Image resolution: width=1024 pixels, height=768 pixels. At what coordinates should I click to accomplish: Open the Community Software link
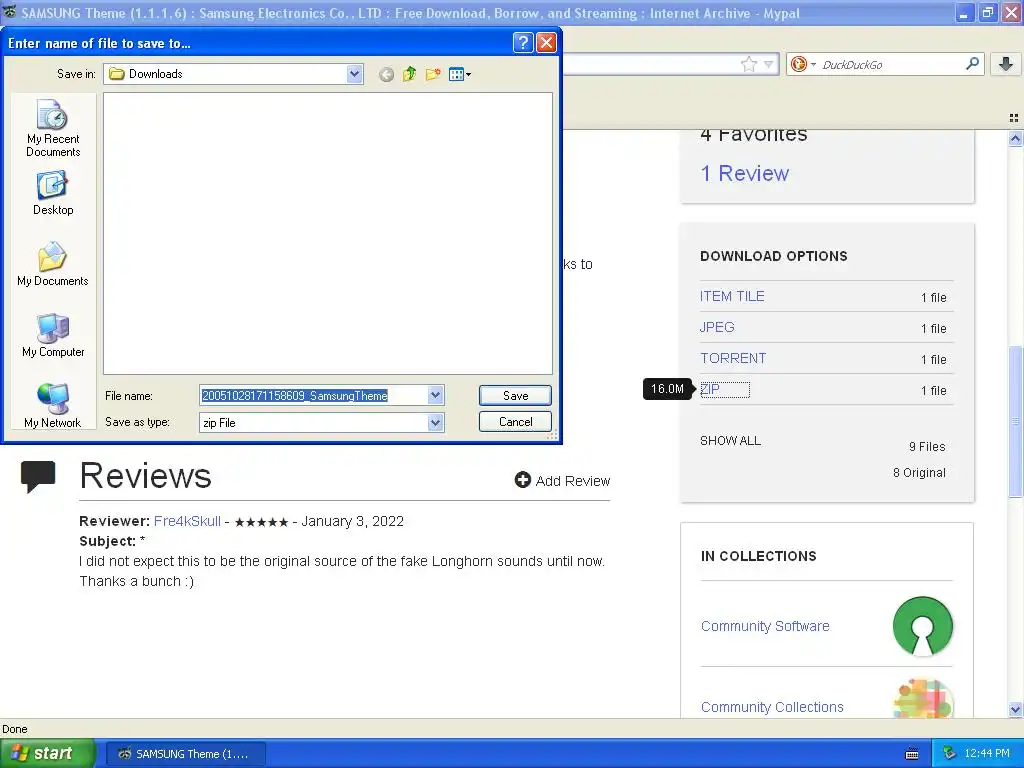coord(765,626)
